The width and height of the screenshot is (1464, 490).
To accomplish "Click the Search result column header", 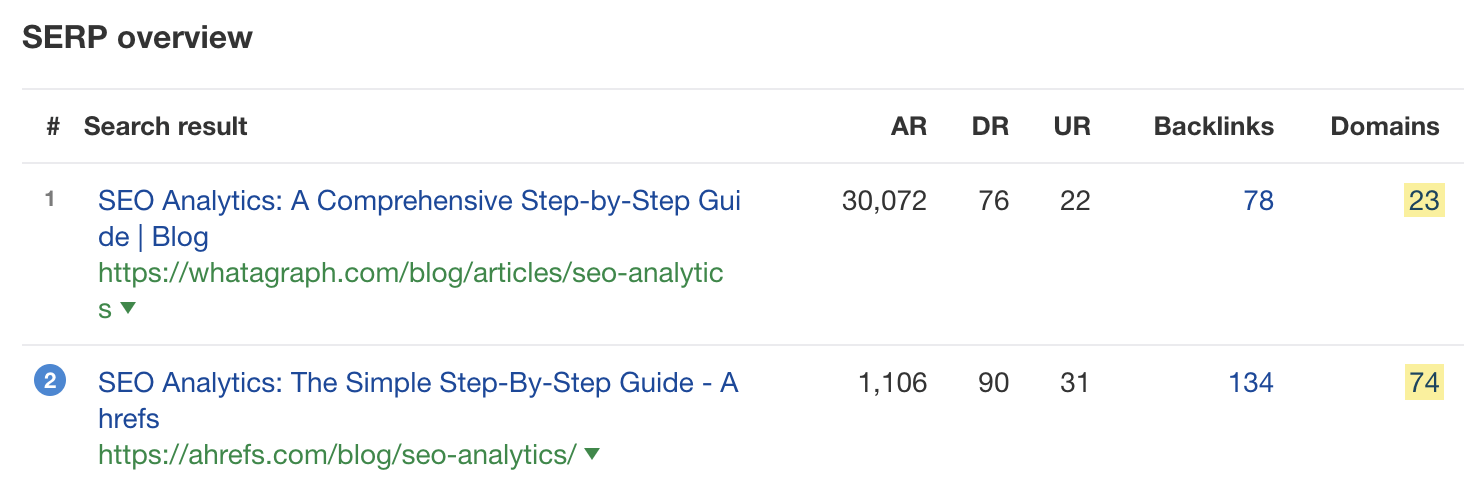I will (166, 127).
